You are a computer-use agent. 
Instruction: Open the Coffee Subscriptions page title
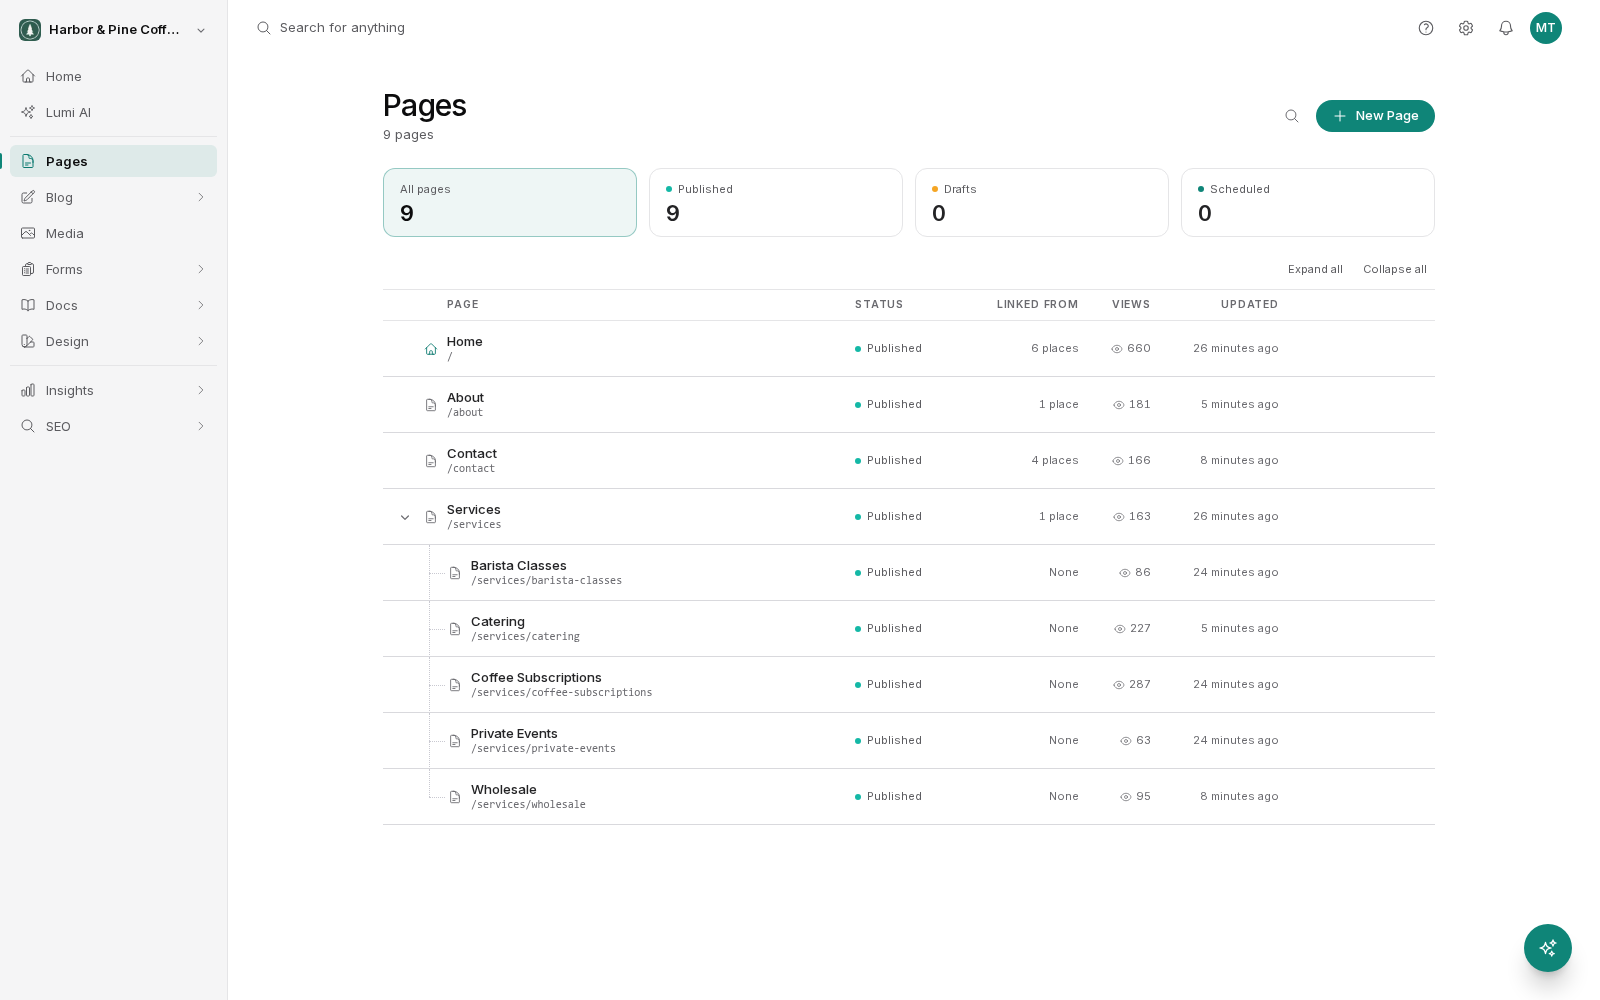point(536,677)
